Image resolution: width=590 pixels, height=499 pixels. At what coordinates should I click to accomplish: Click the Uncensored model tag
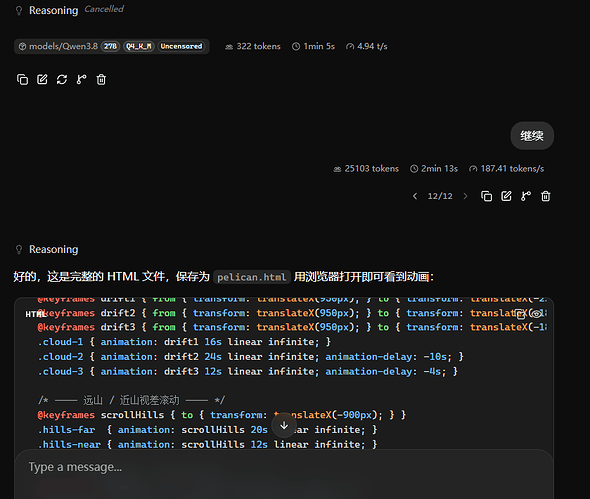pos(181,46)
